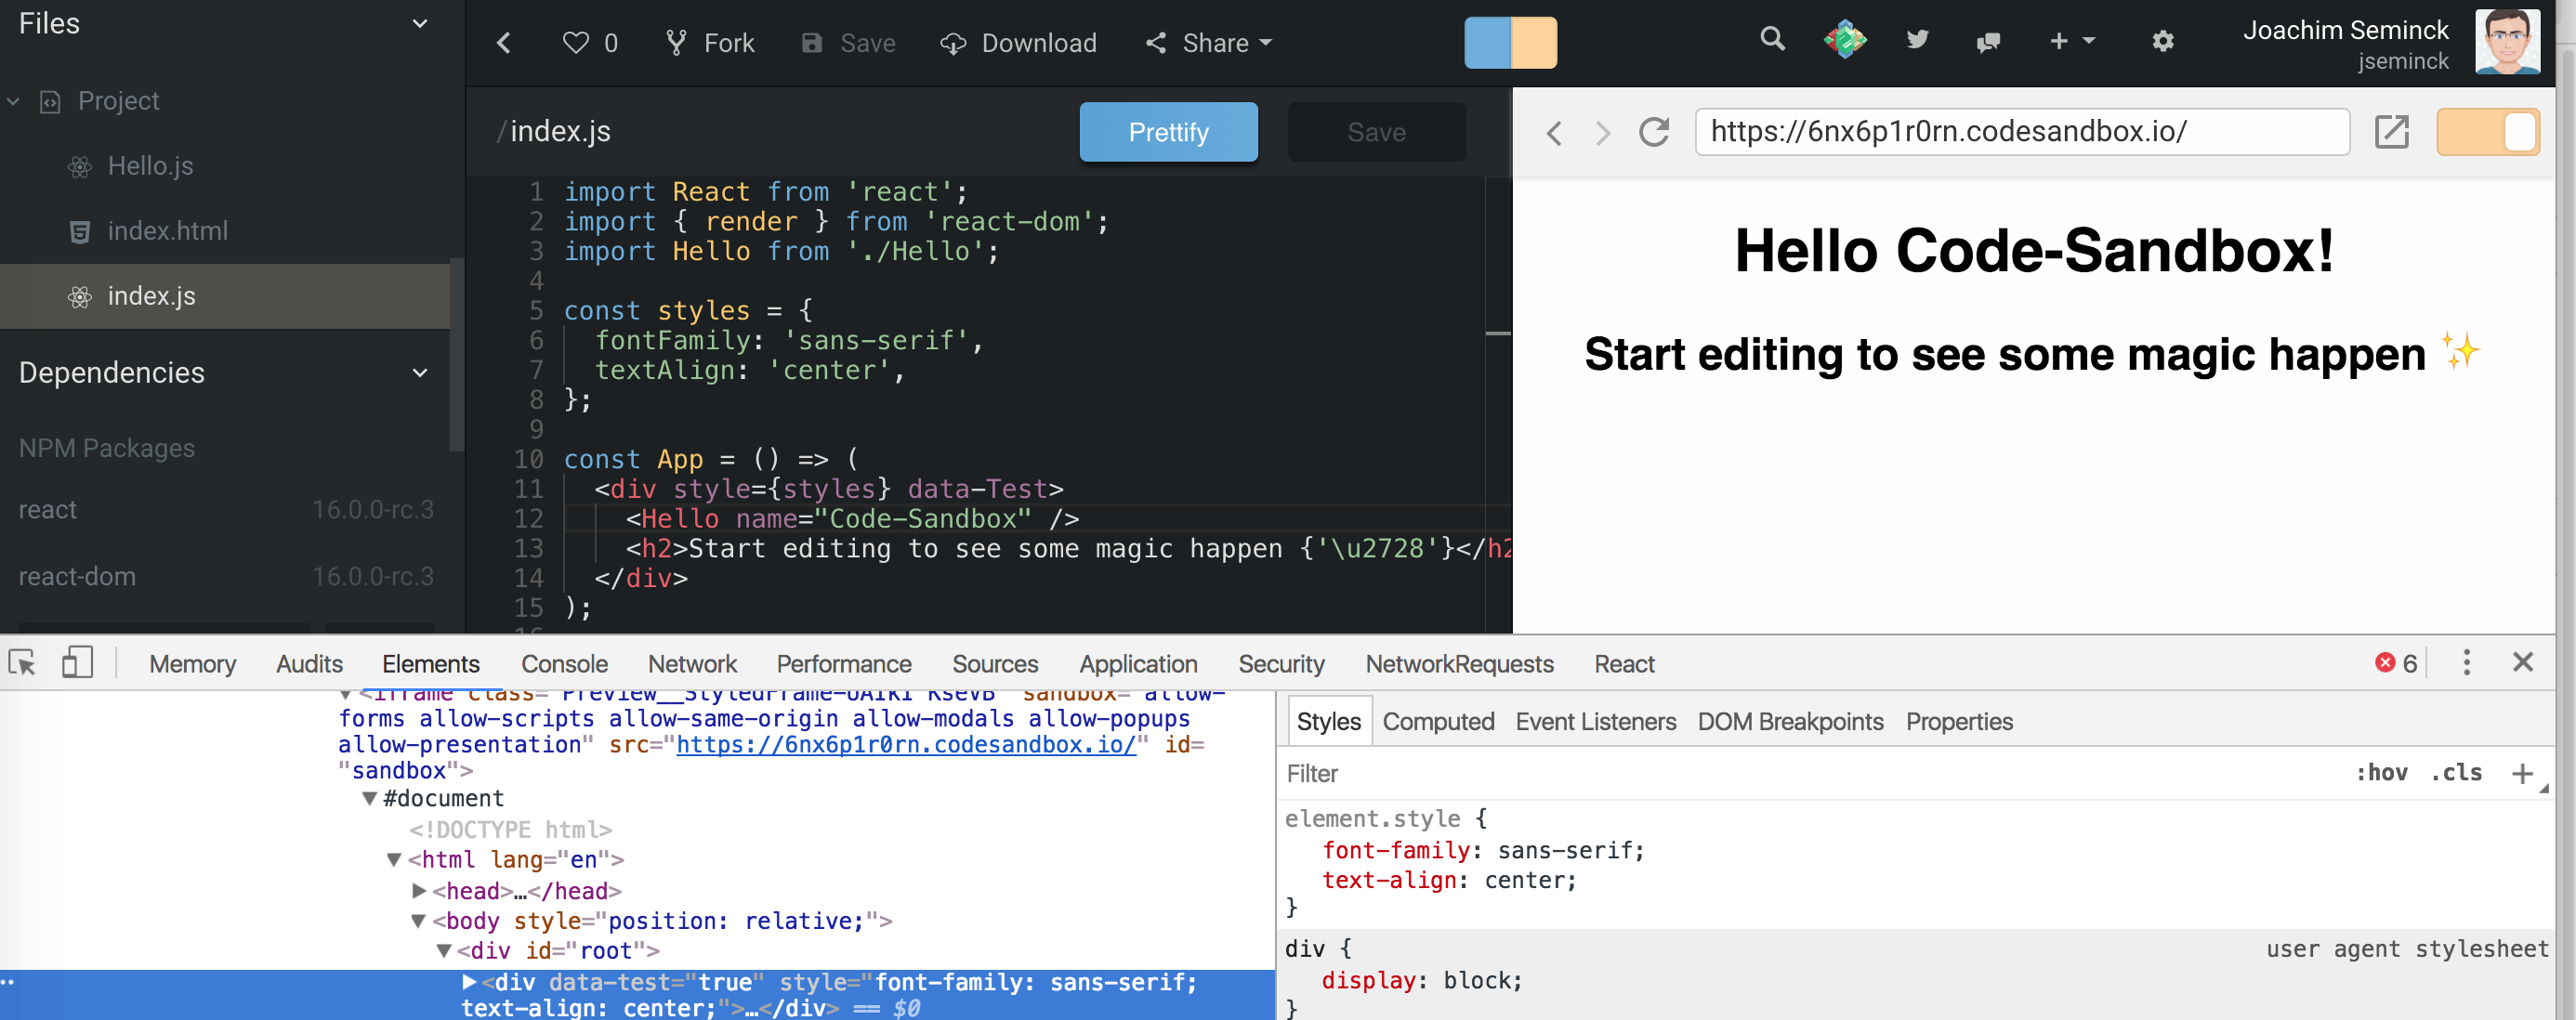Click the chat feedback bubbles icon
The image size is (2576, 1020).
tap(1987, 42)
